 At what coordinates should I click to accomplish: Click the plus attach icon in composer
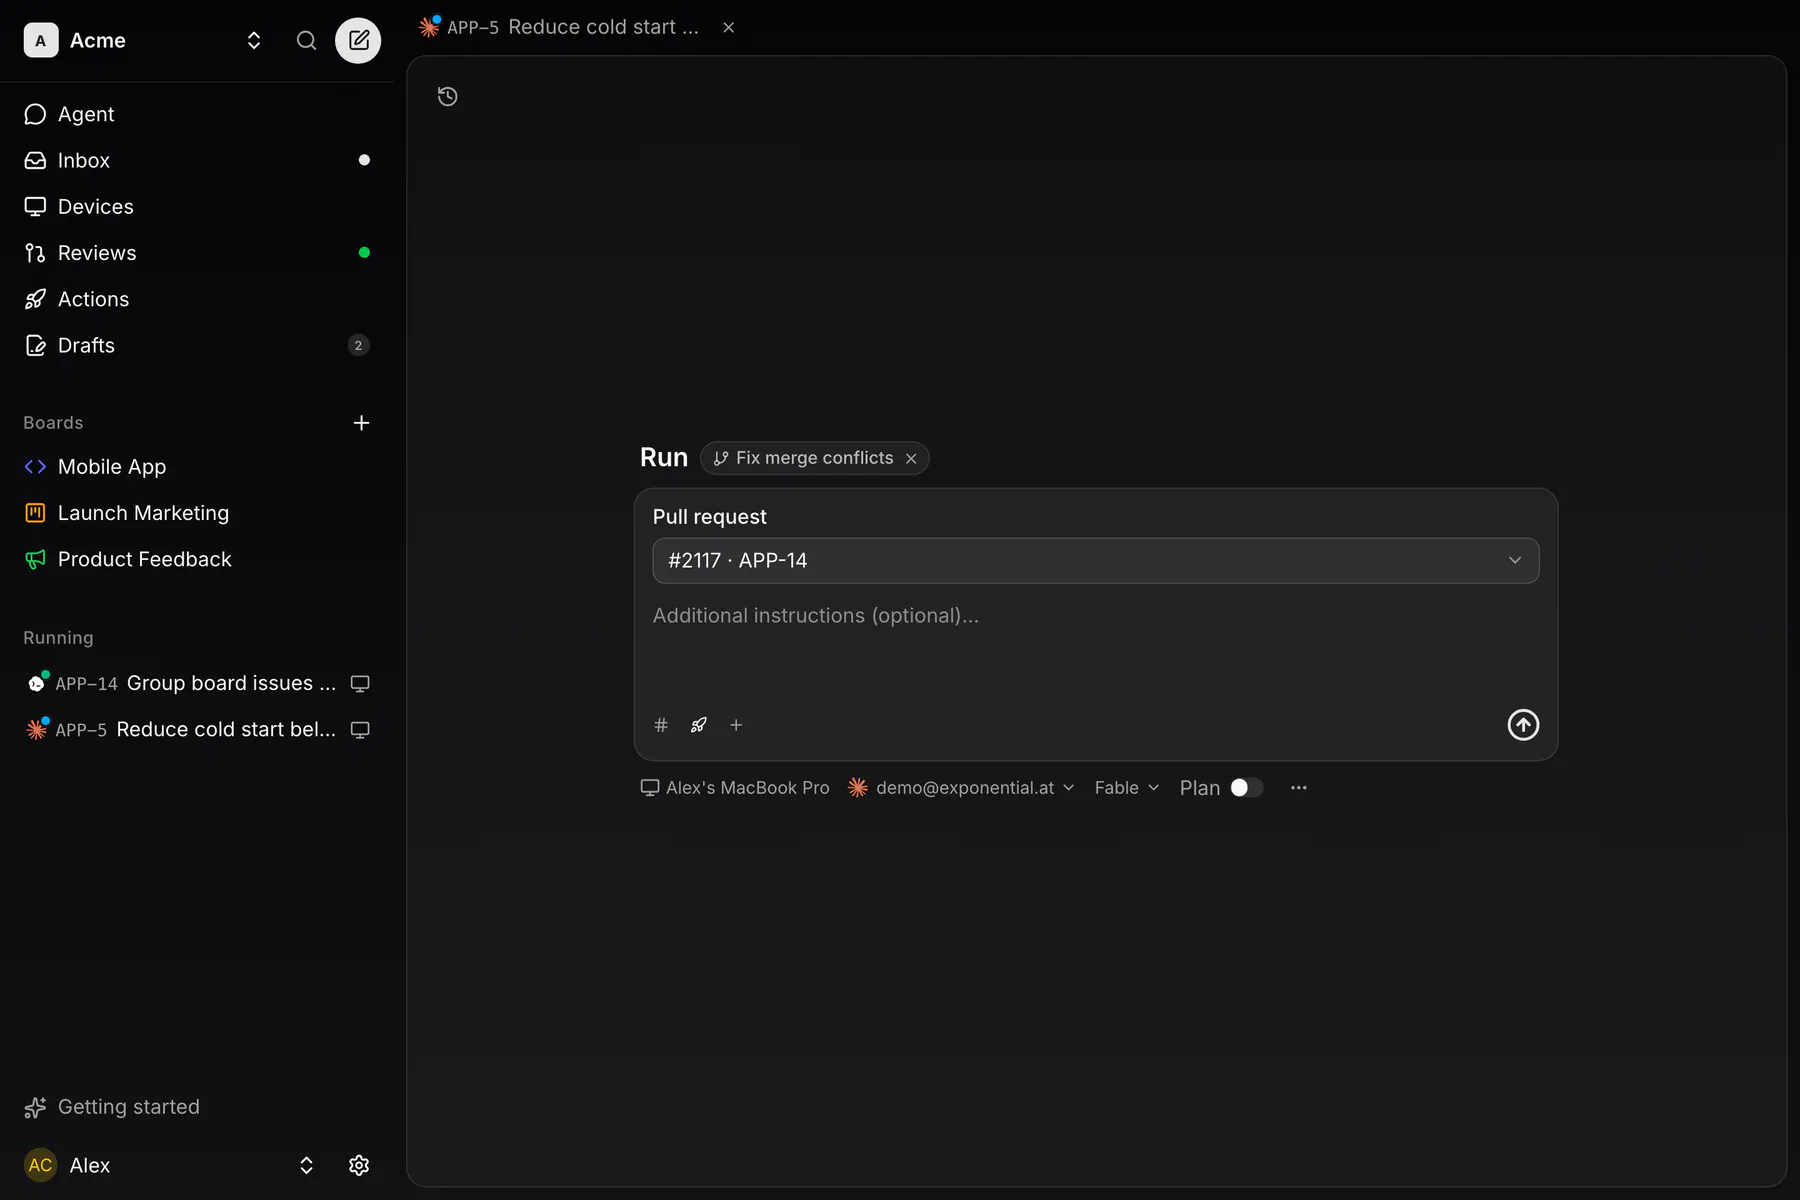tap(736, 725)
